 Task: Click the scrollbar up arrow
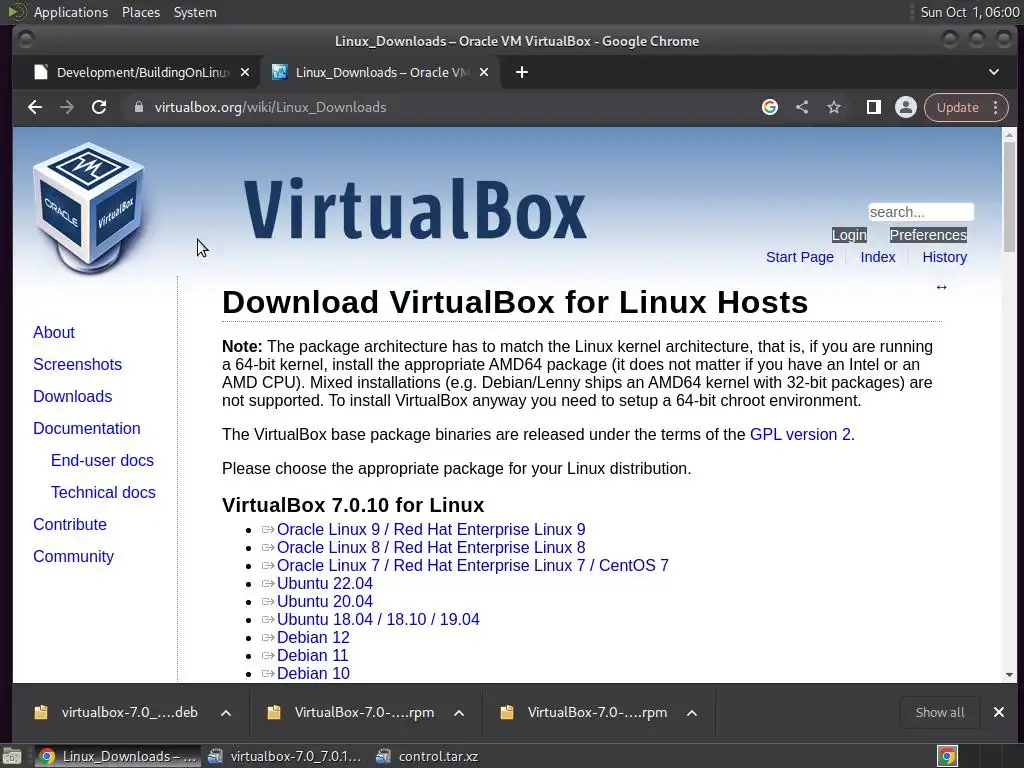tap(1009, 135)
